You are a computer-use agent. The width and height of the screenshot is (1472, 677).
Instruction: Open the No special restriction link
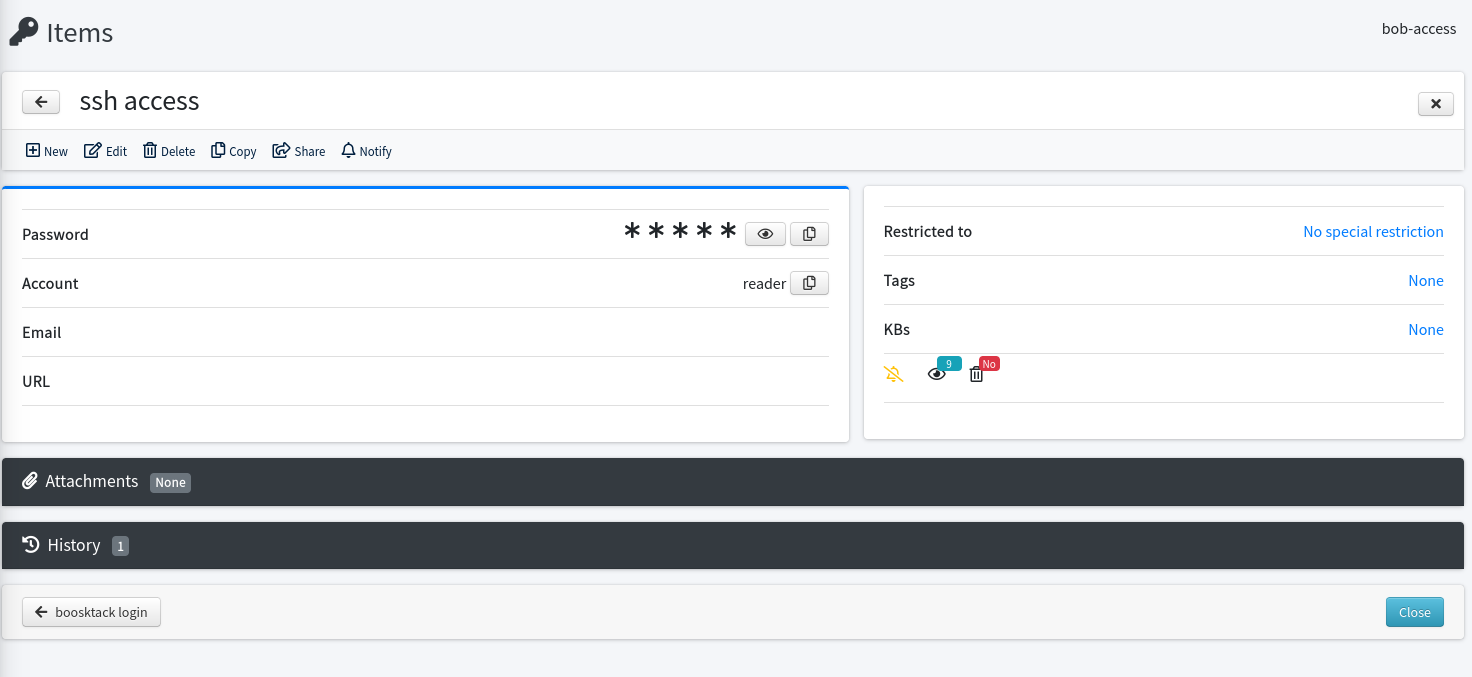[1372, 232]
